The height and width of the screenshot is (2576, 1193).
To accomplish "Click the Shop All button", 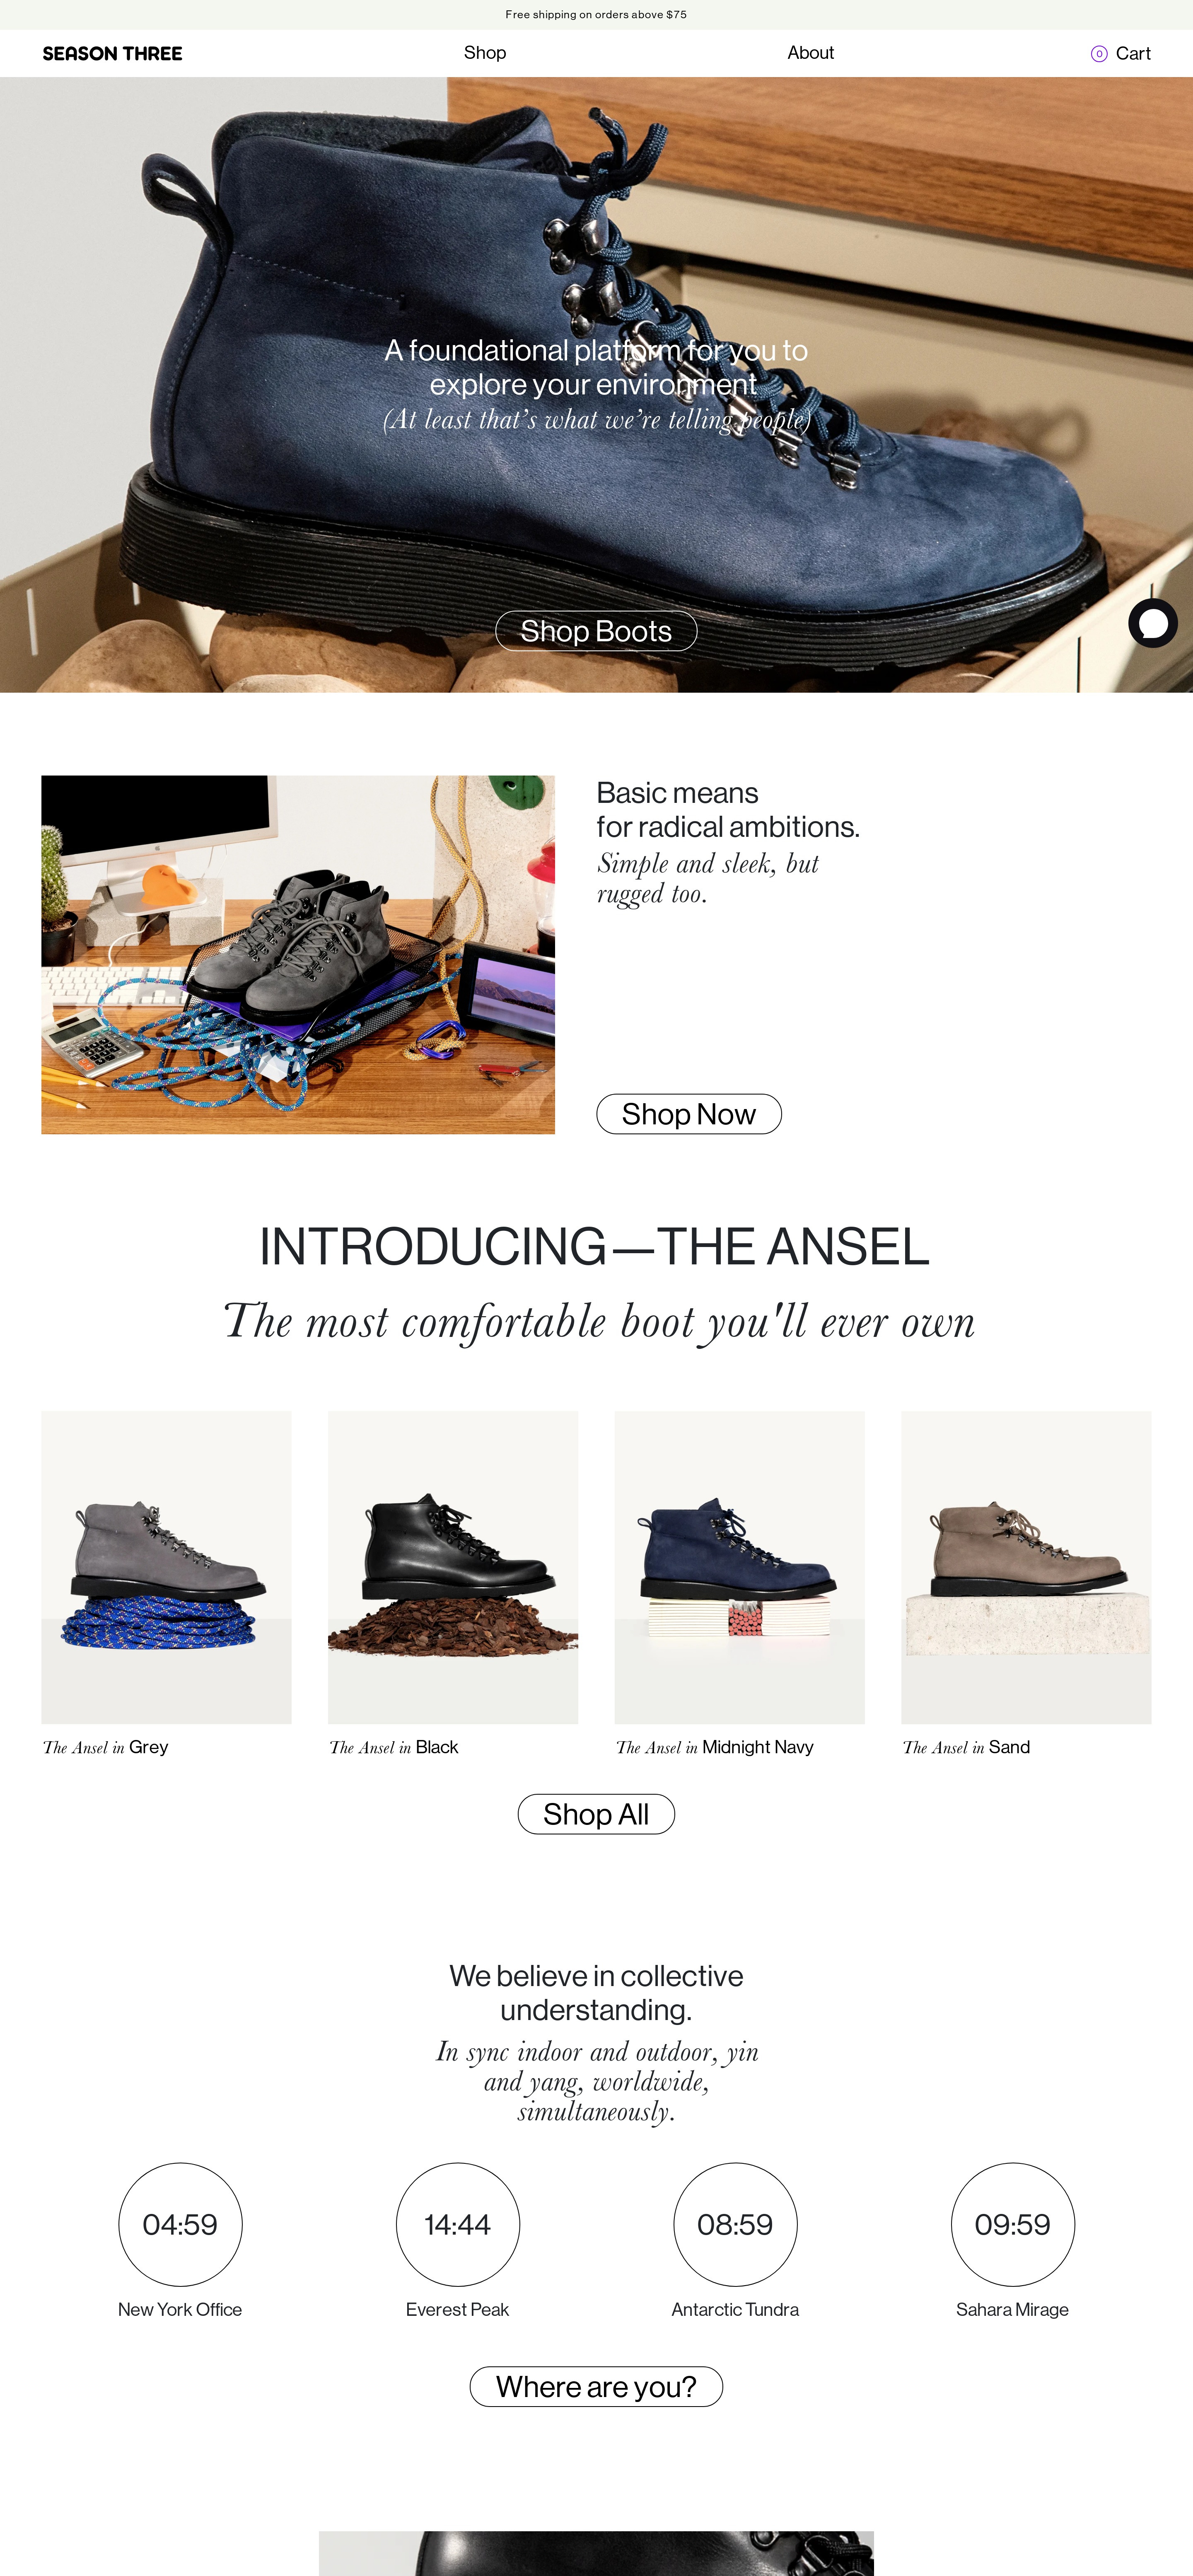I will point(596,1814).
